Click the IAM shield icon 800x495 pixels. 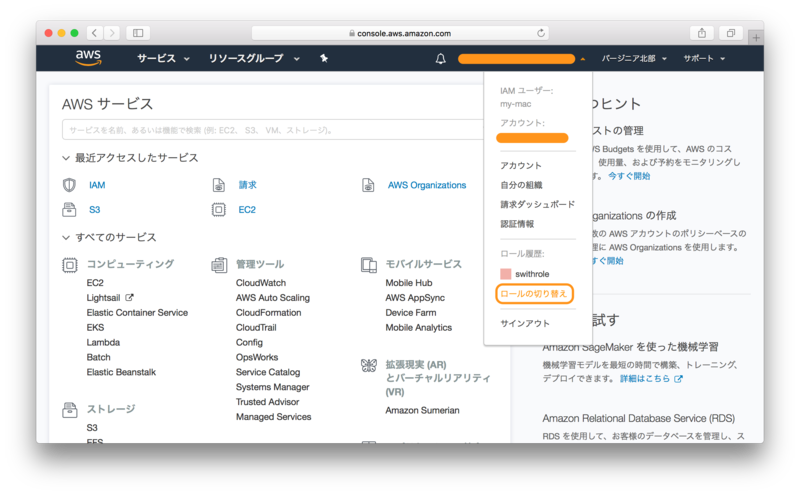[x=69, y=185]
